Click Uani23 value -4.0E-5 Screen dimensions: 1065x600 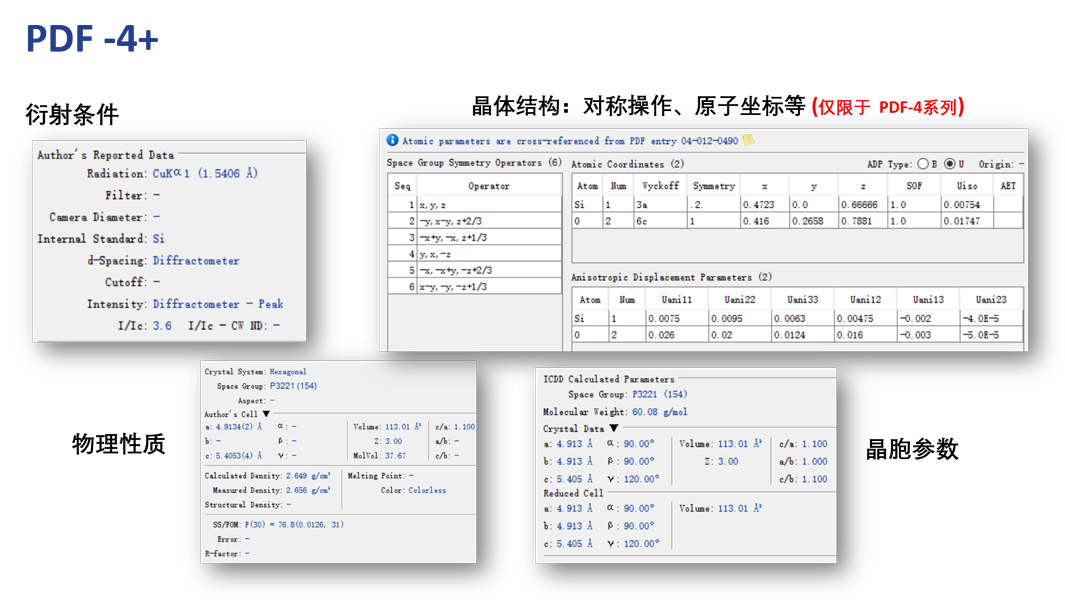pyautogui.click(x=991, y=318)
